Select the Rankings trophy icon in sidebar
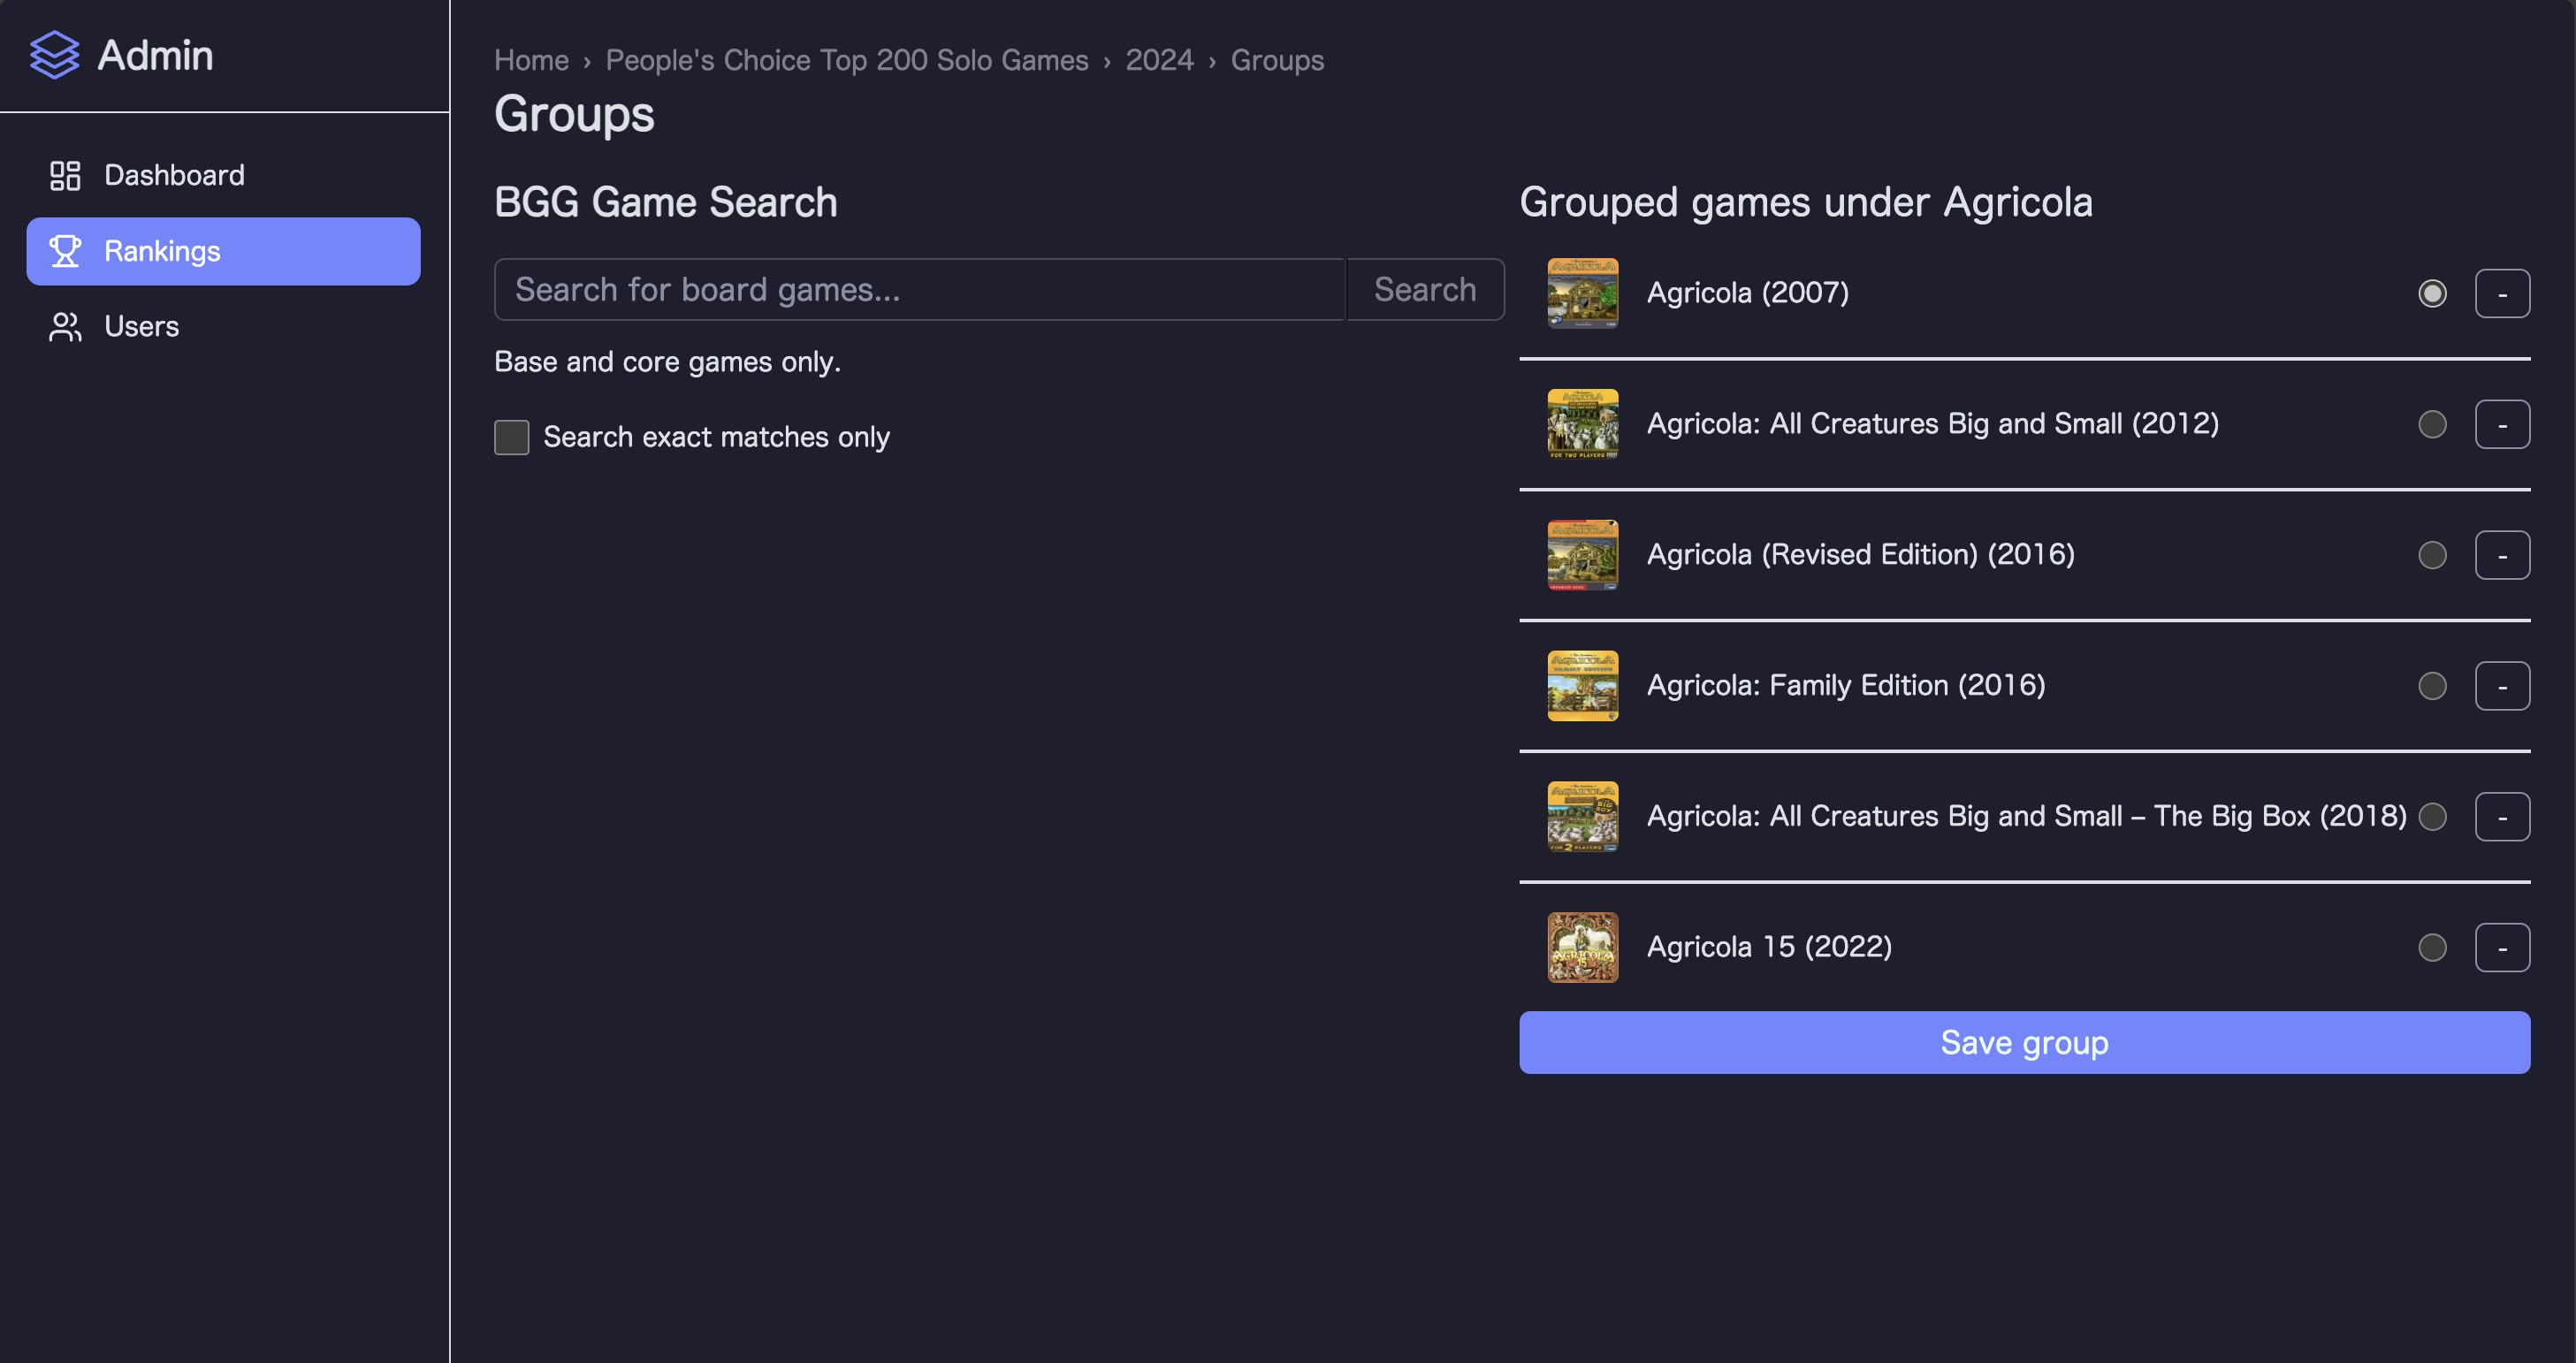This screenshot has width=2576, height=1363. [x=65, y=251]
